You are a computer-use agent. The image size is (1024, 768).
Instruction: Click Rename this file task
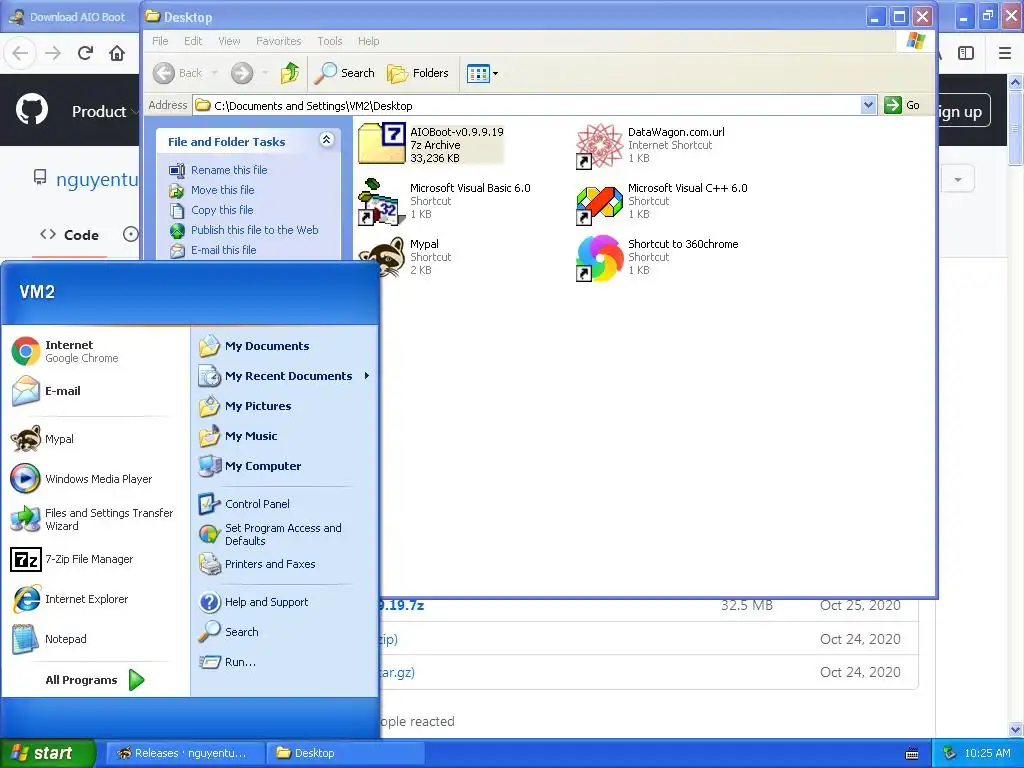(219, 170)
